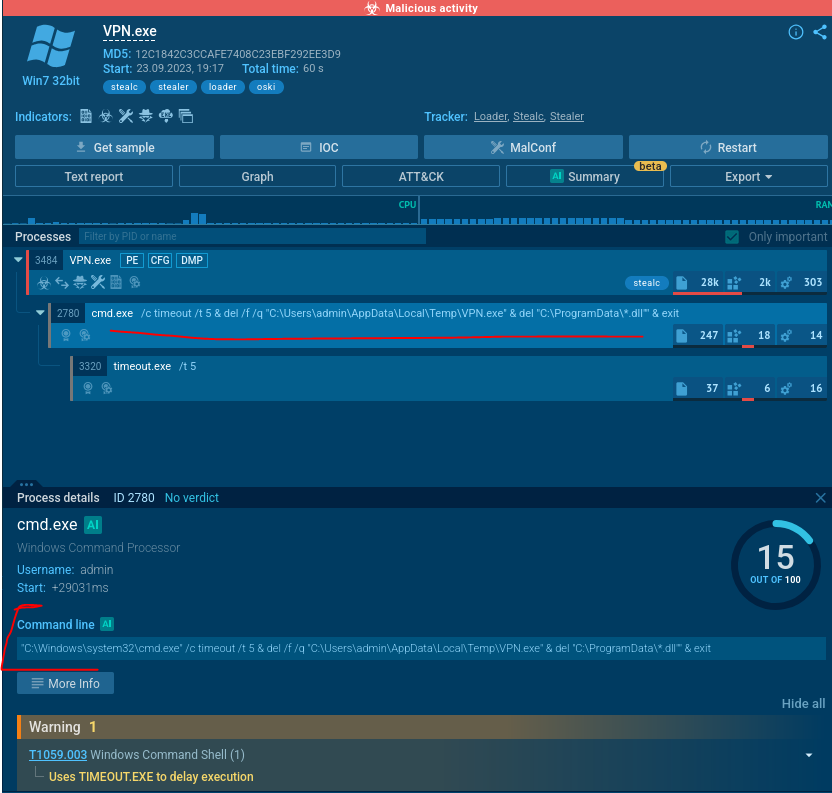Click the AI icon beside Command line label
The height and width of the screenshot is (793, 832).
(x=107, y=624)
